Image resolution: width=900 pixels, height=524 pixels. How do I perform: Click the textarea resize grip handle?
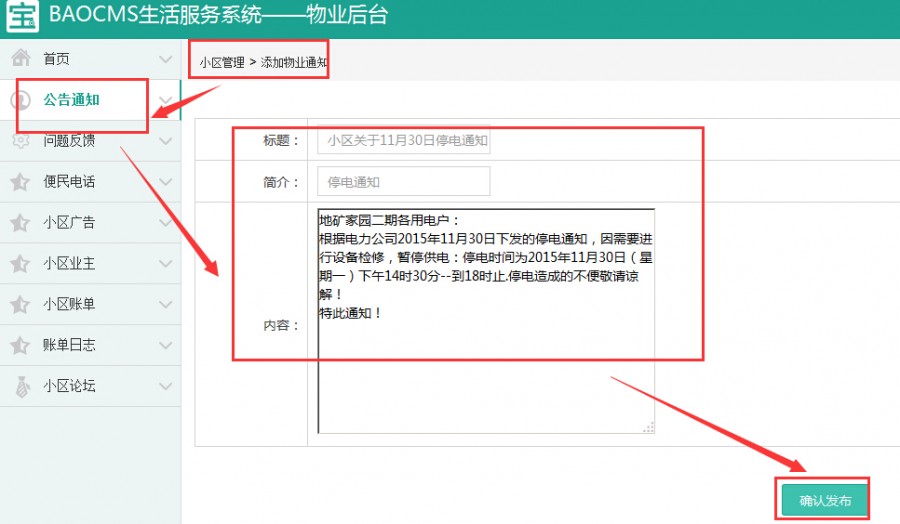pyautogui.click(x=649, y=428)
